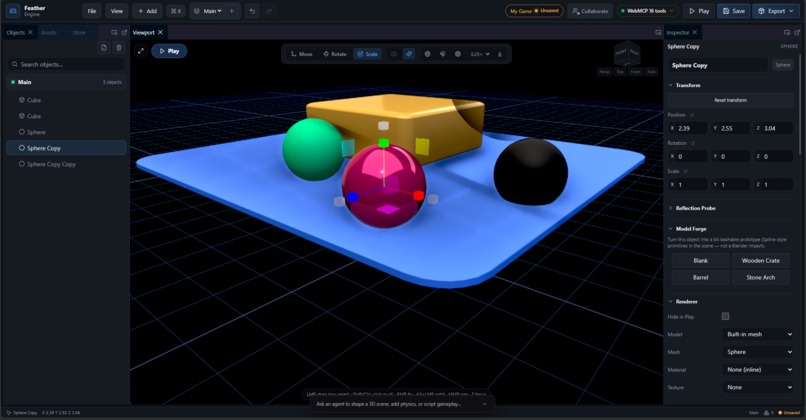Click the third round icon before 0.25x
The height and width of the screenshot is (420, 806).
(x=457, y=54)
